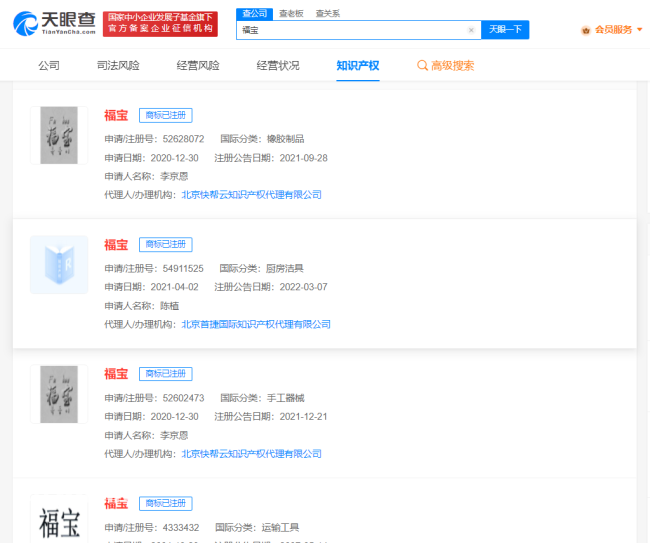Select 国际分类: 手工器械 text
This screenshot has width=650, height=543.
[x=262, y=398]
